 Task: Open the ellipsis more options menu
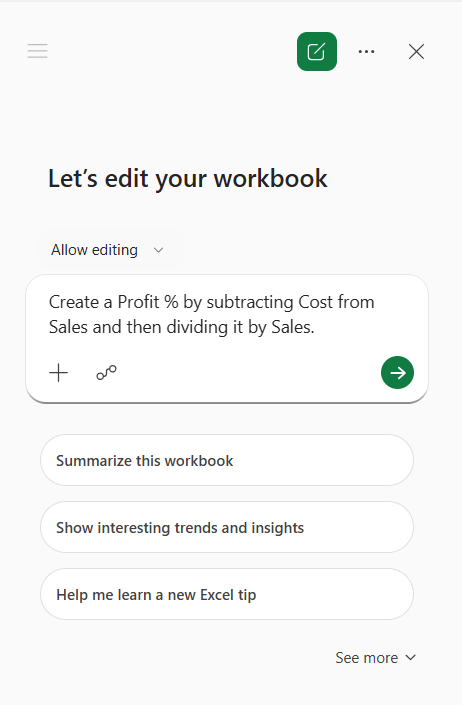[366, 52]
